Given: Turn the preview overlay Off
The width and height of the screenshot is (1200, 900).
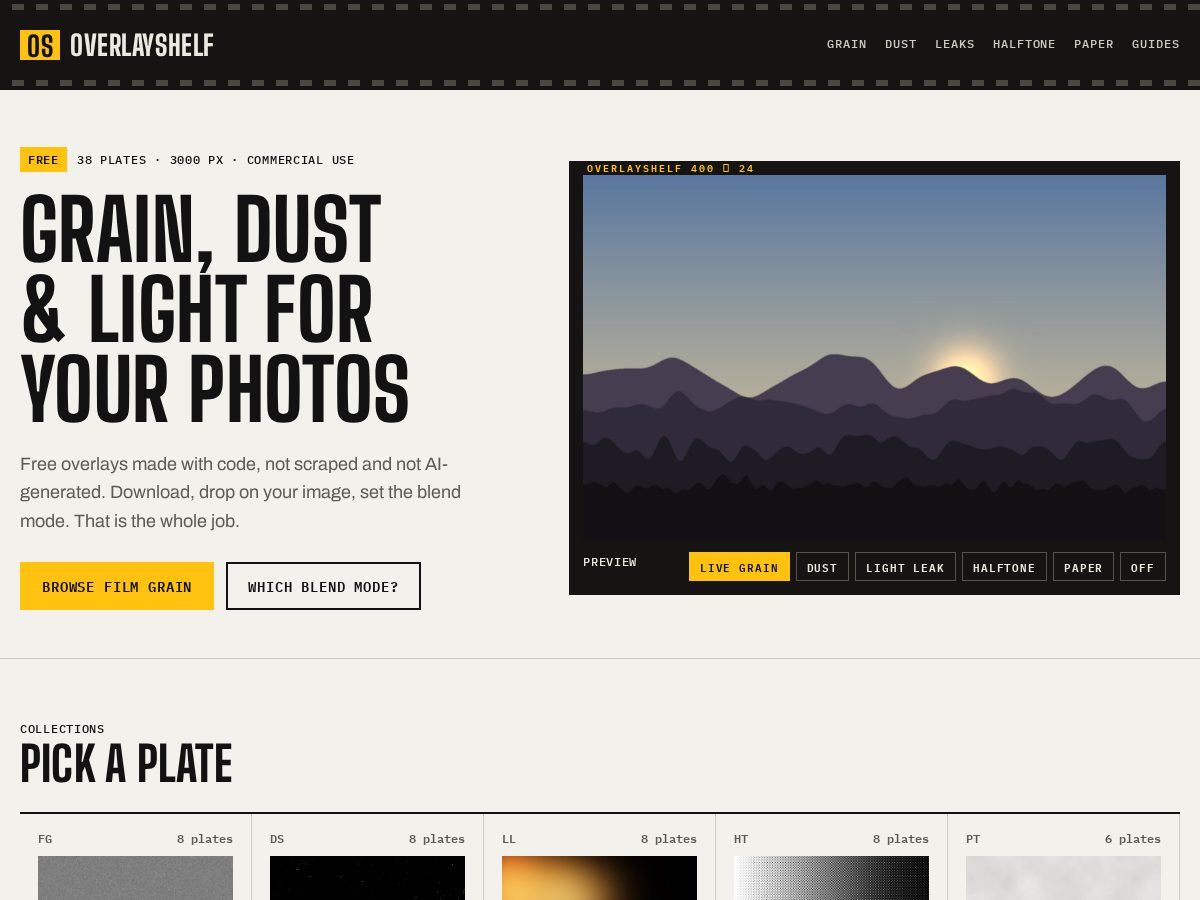Looking at the screenshot, I should point(1143,567).
